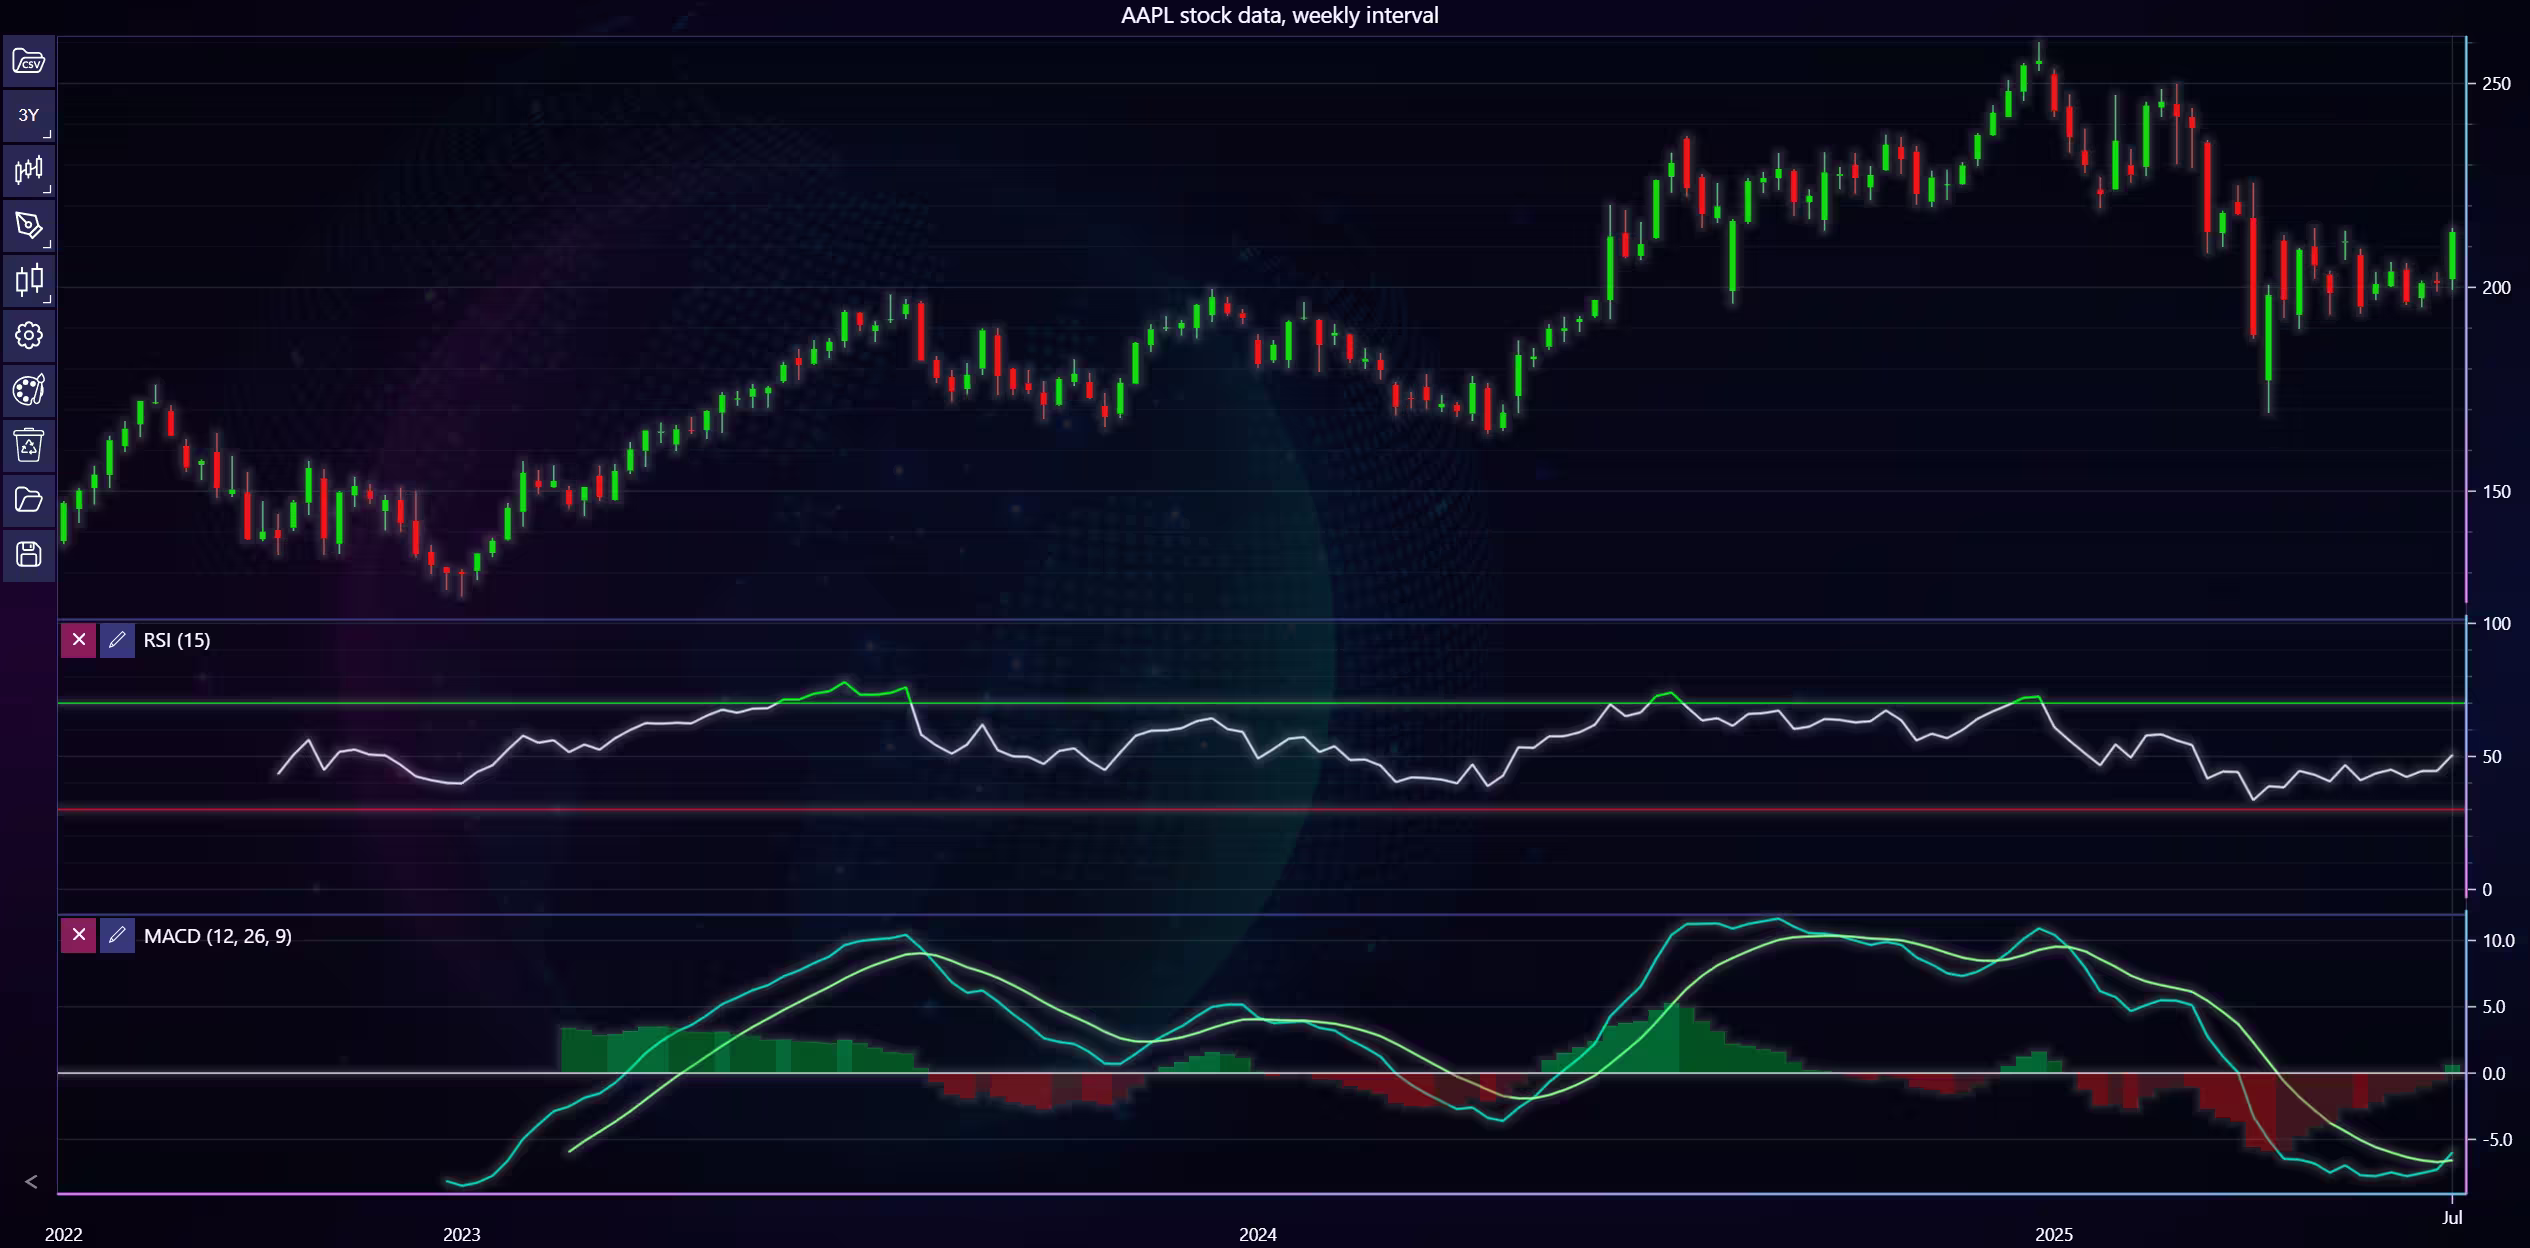The width and height of the screenshot is (2530, 1248).
Task: Select the pen drawing tool
Action: [x=29, y=226]
